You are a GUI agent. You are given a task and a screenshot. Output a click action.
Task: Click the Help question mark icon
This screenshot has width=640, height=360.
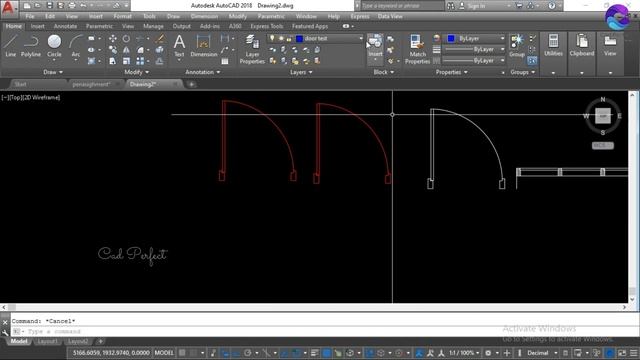(x=552, y=6)
